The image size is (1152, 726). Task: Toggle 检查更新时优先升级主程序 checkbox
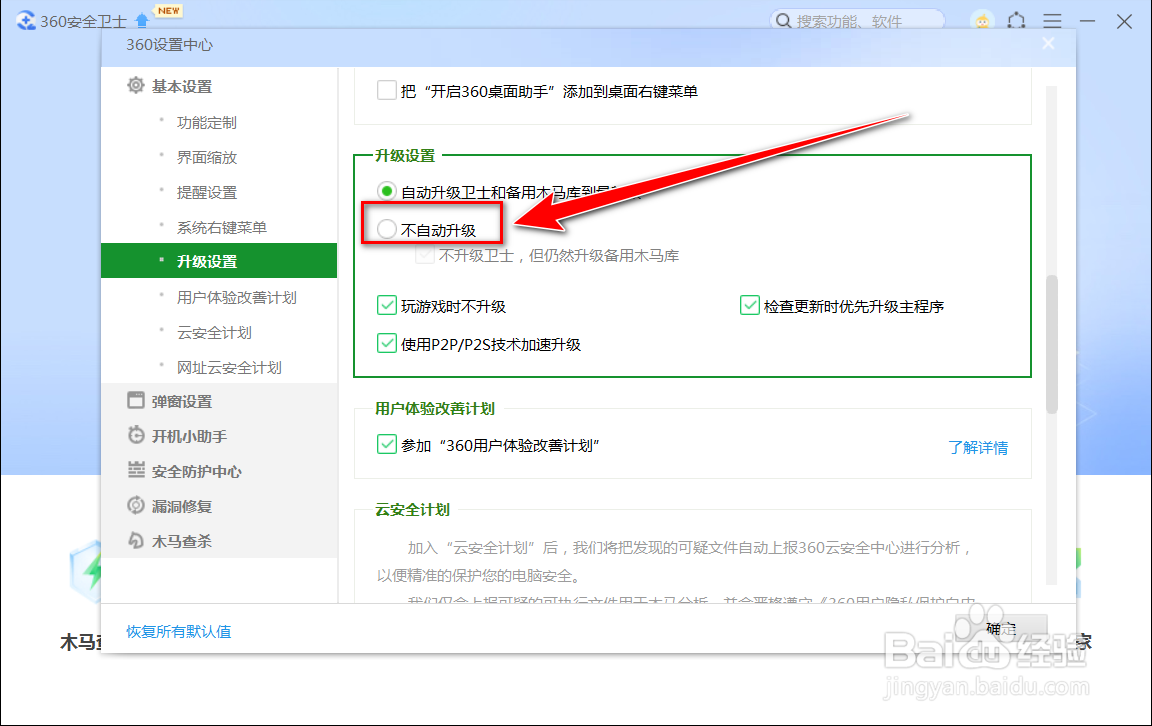point(749,305)
